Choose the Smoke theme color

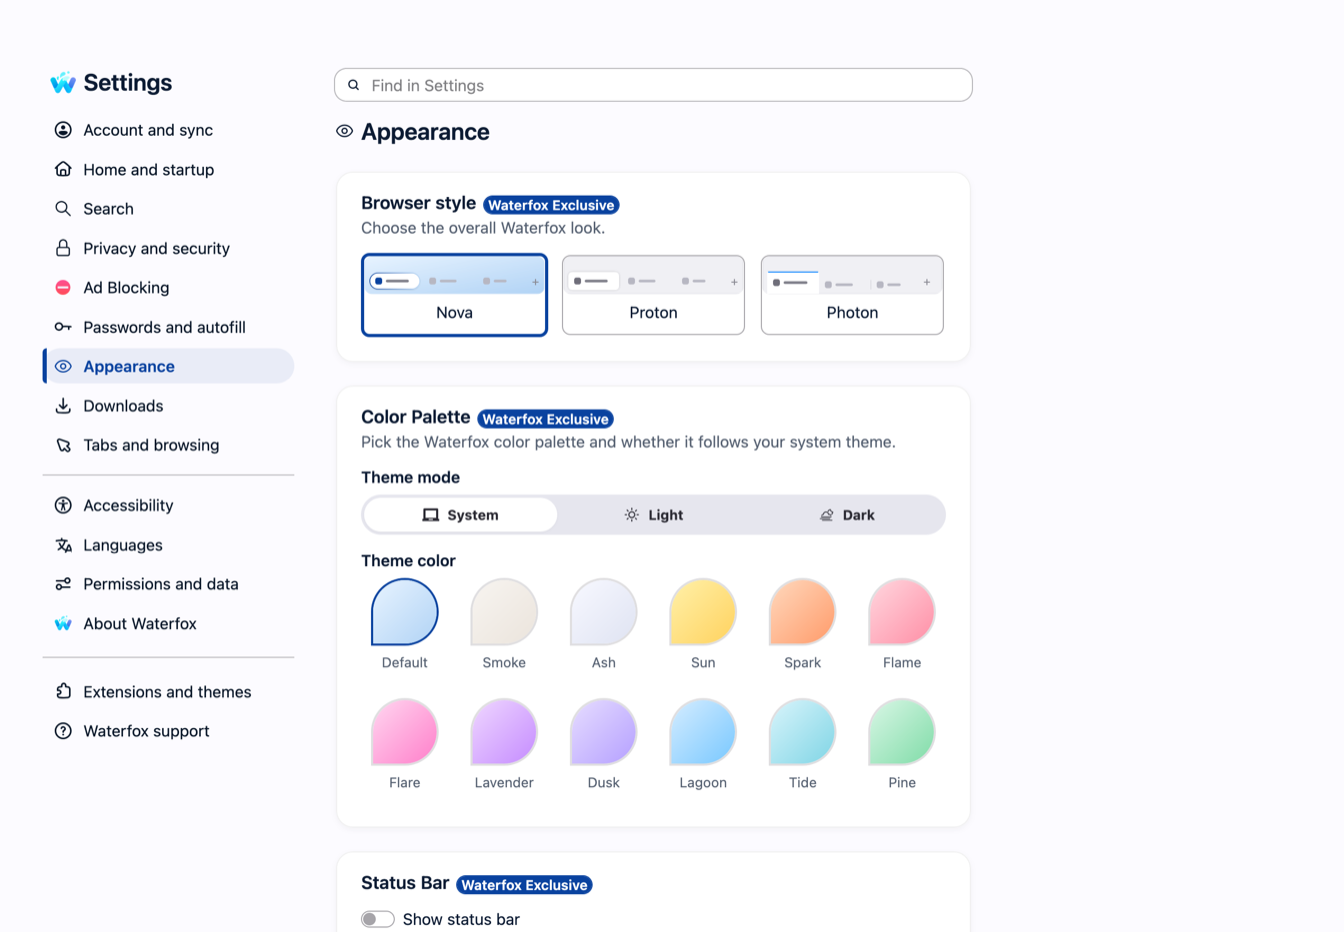pos(504,612)
